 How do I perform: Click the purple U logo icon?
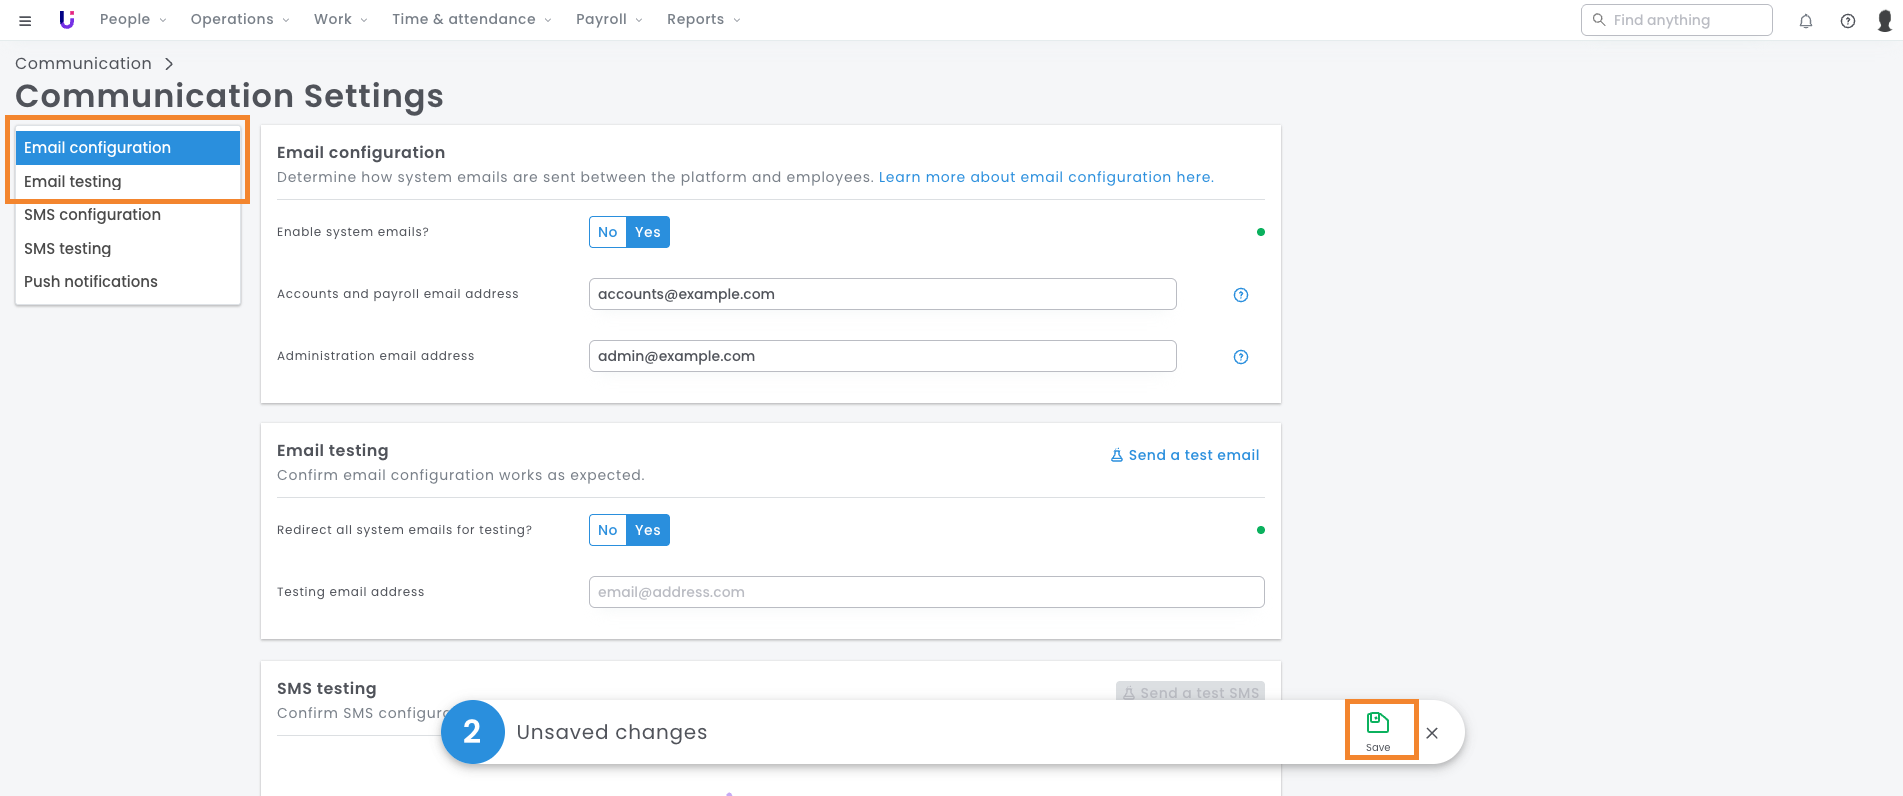click(x=67, y=20)
